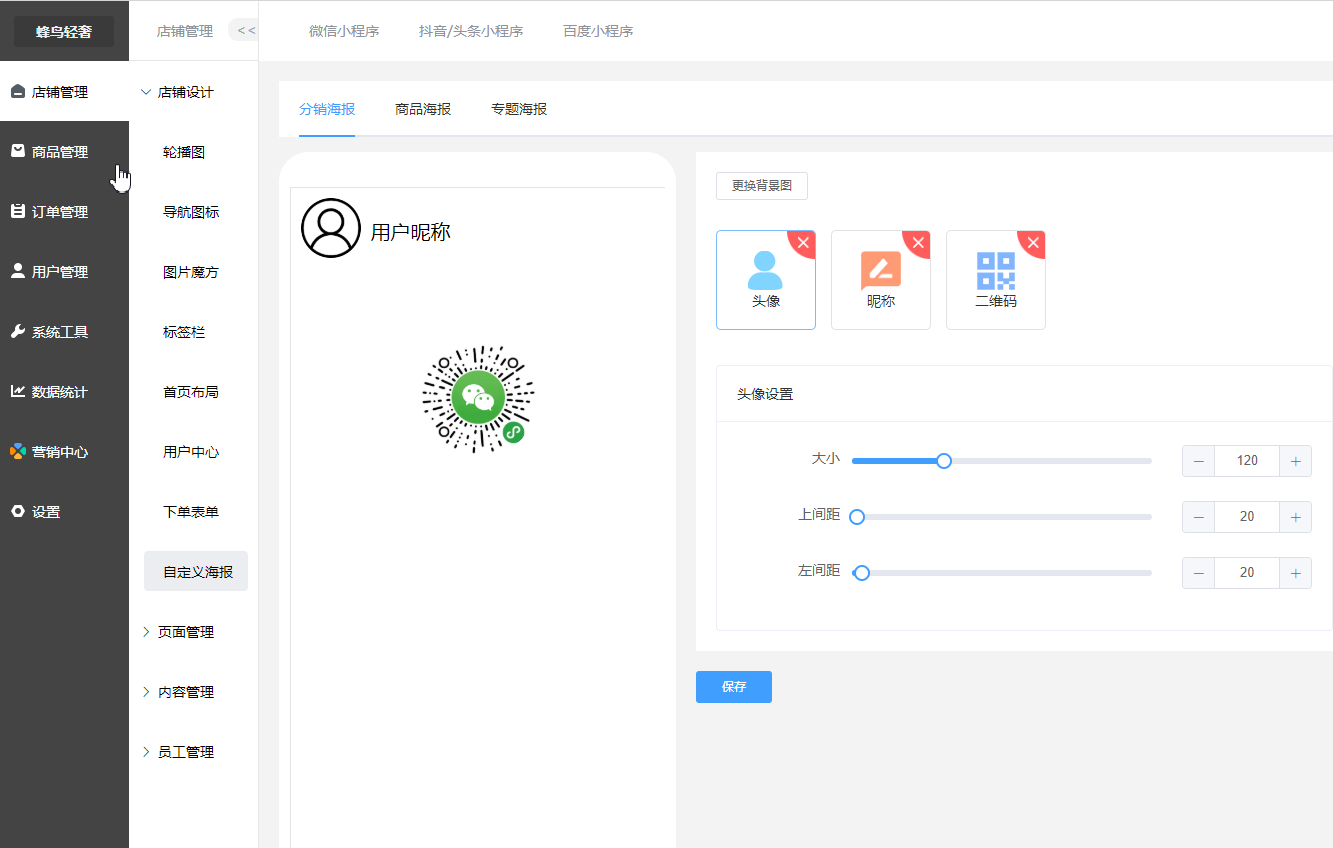Screen dimensions: 1333x848
Task: Open the 自定义海报 menu item
Action: pos(196,571)
